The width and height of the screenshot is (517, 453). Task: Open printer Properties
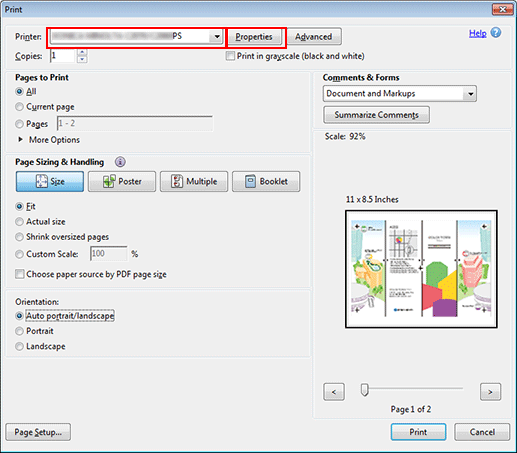pyautogui.click(x=254, y=37)
